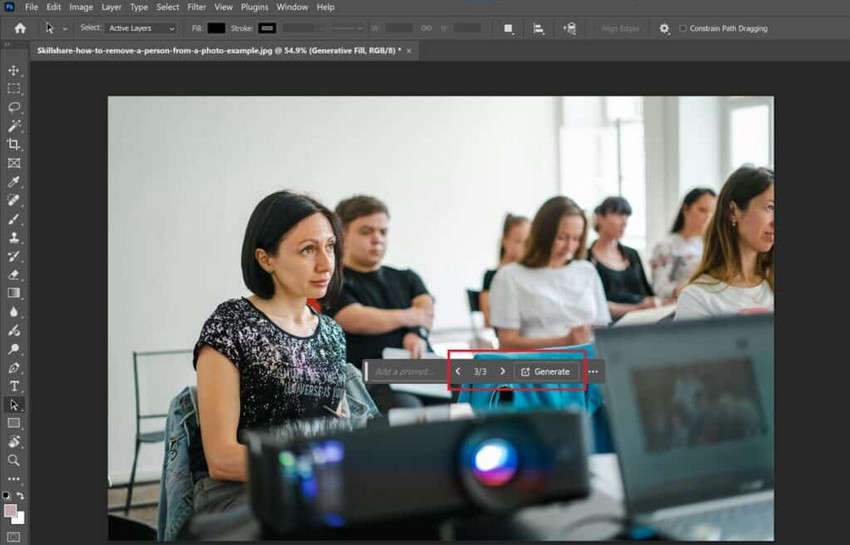Open the File menu
The image size is (850, 545).
click(31, 7)
